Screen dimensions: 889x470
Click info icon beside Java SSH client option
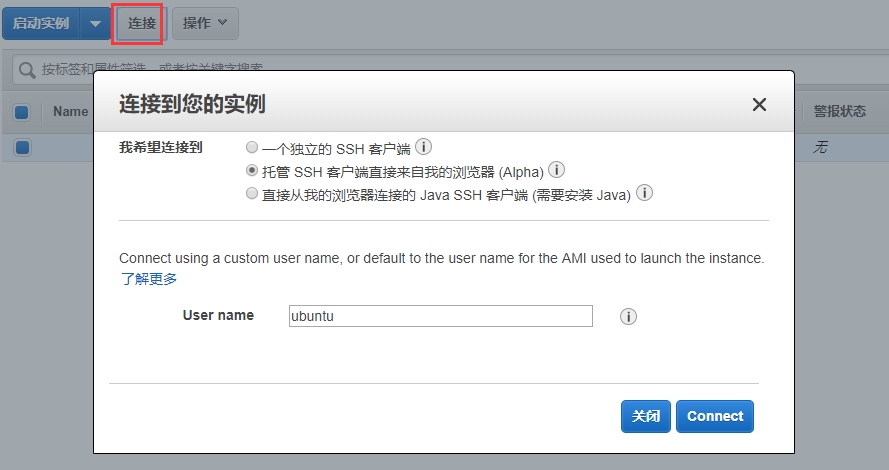645,193
